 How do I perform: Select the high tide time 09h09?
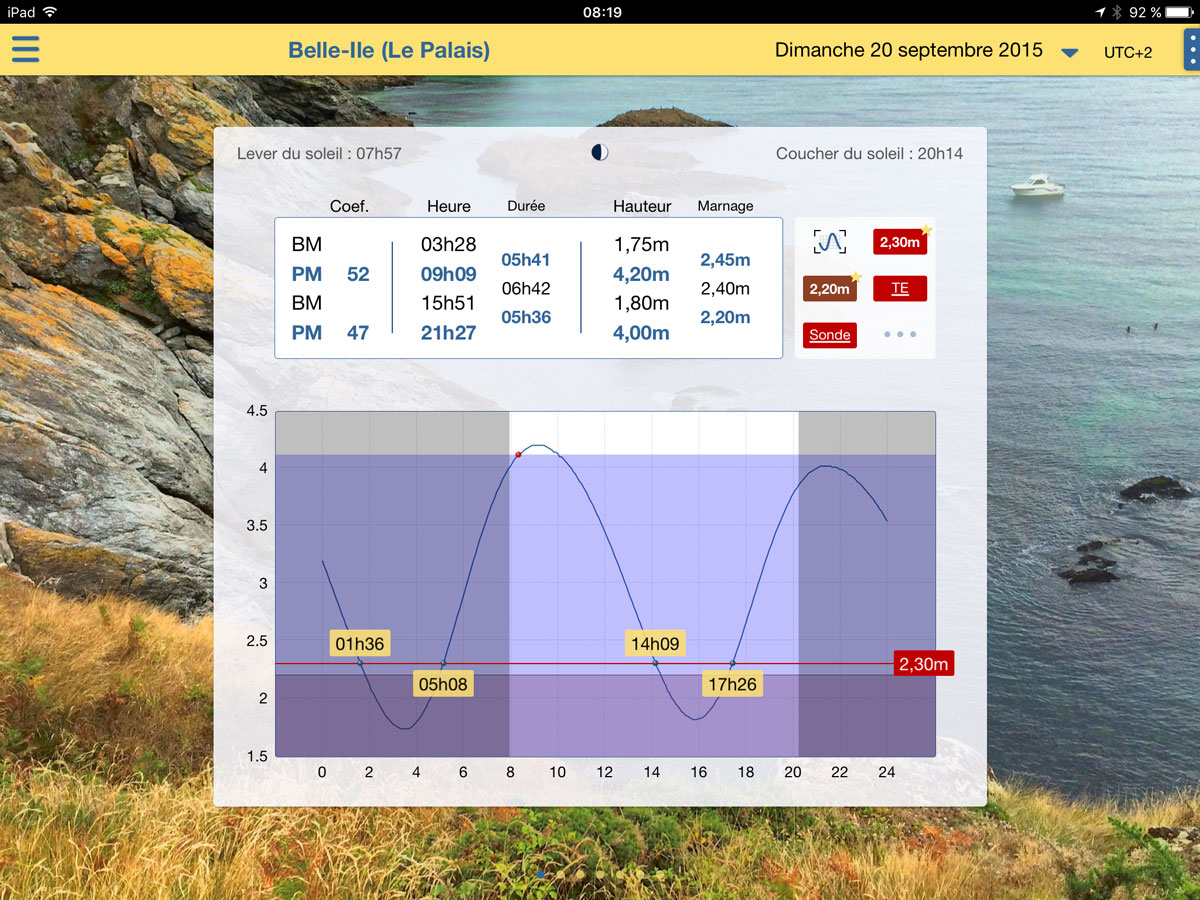448,274
